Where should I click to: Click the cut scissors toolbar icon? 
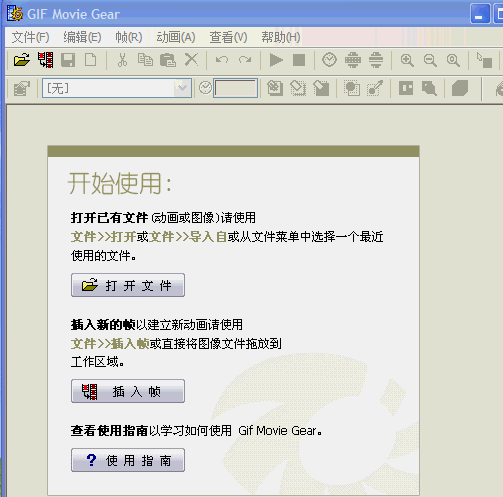(x=122, y=60)
